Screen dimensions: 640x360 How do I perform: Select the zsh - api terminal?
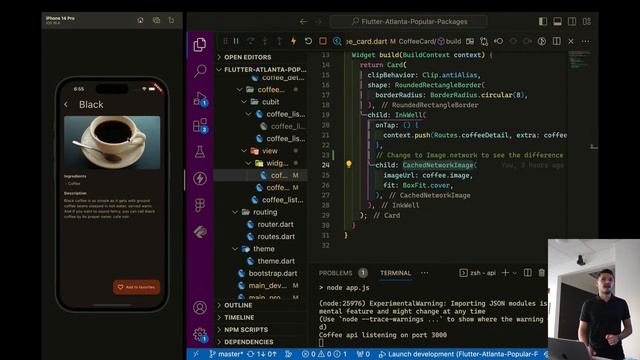pyautogui.click(x=478, y=273)
